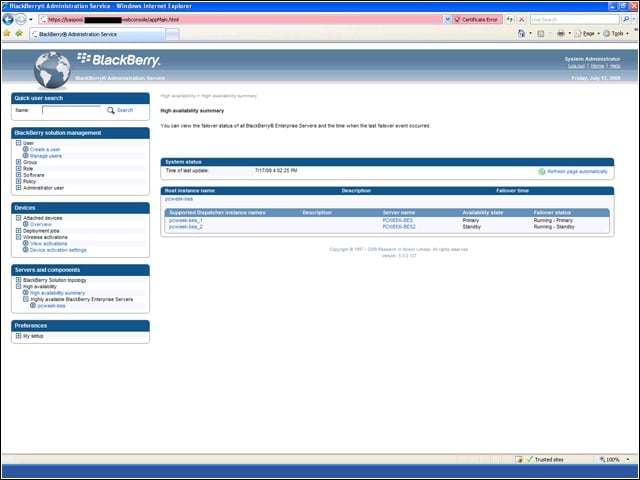
Task: Click the pcweek-bes link in sidebar tree
Action: pyautogui.click(x=51, y=306)
